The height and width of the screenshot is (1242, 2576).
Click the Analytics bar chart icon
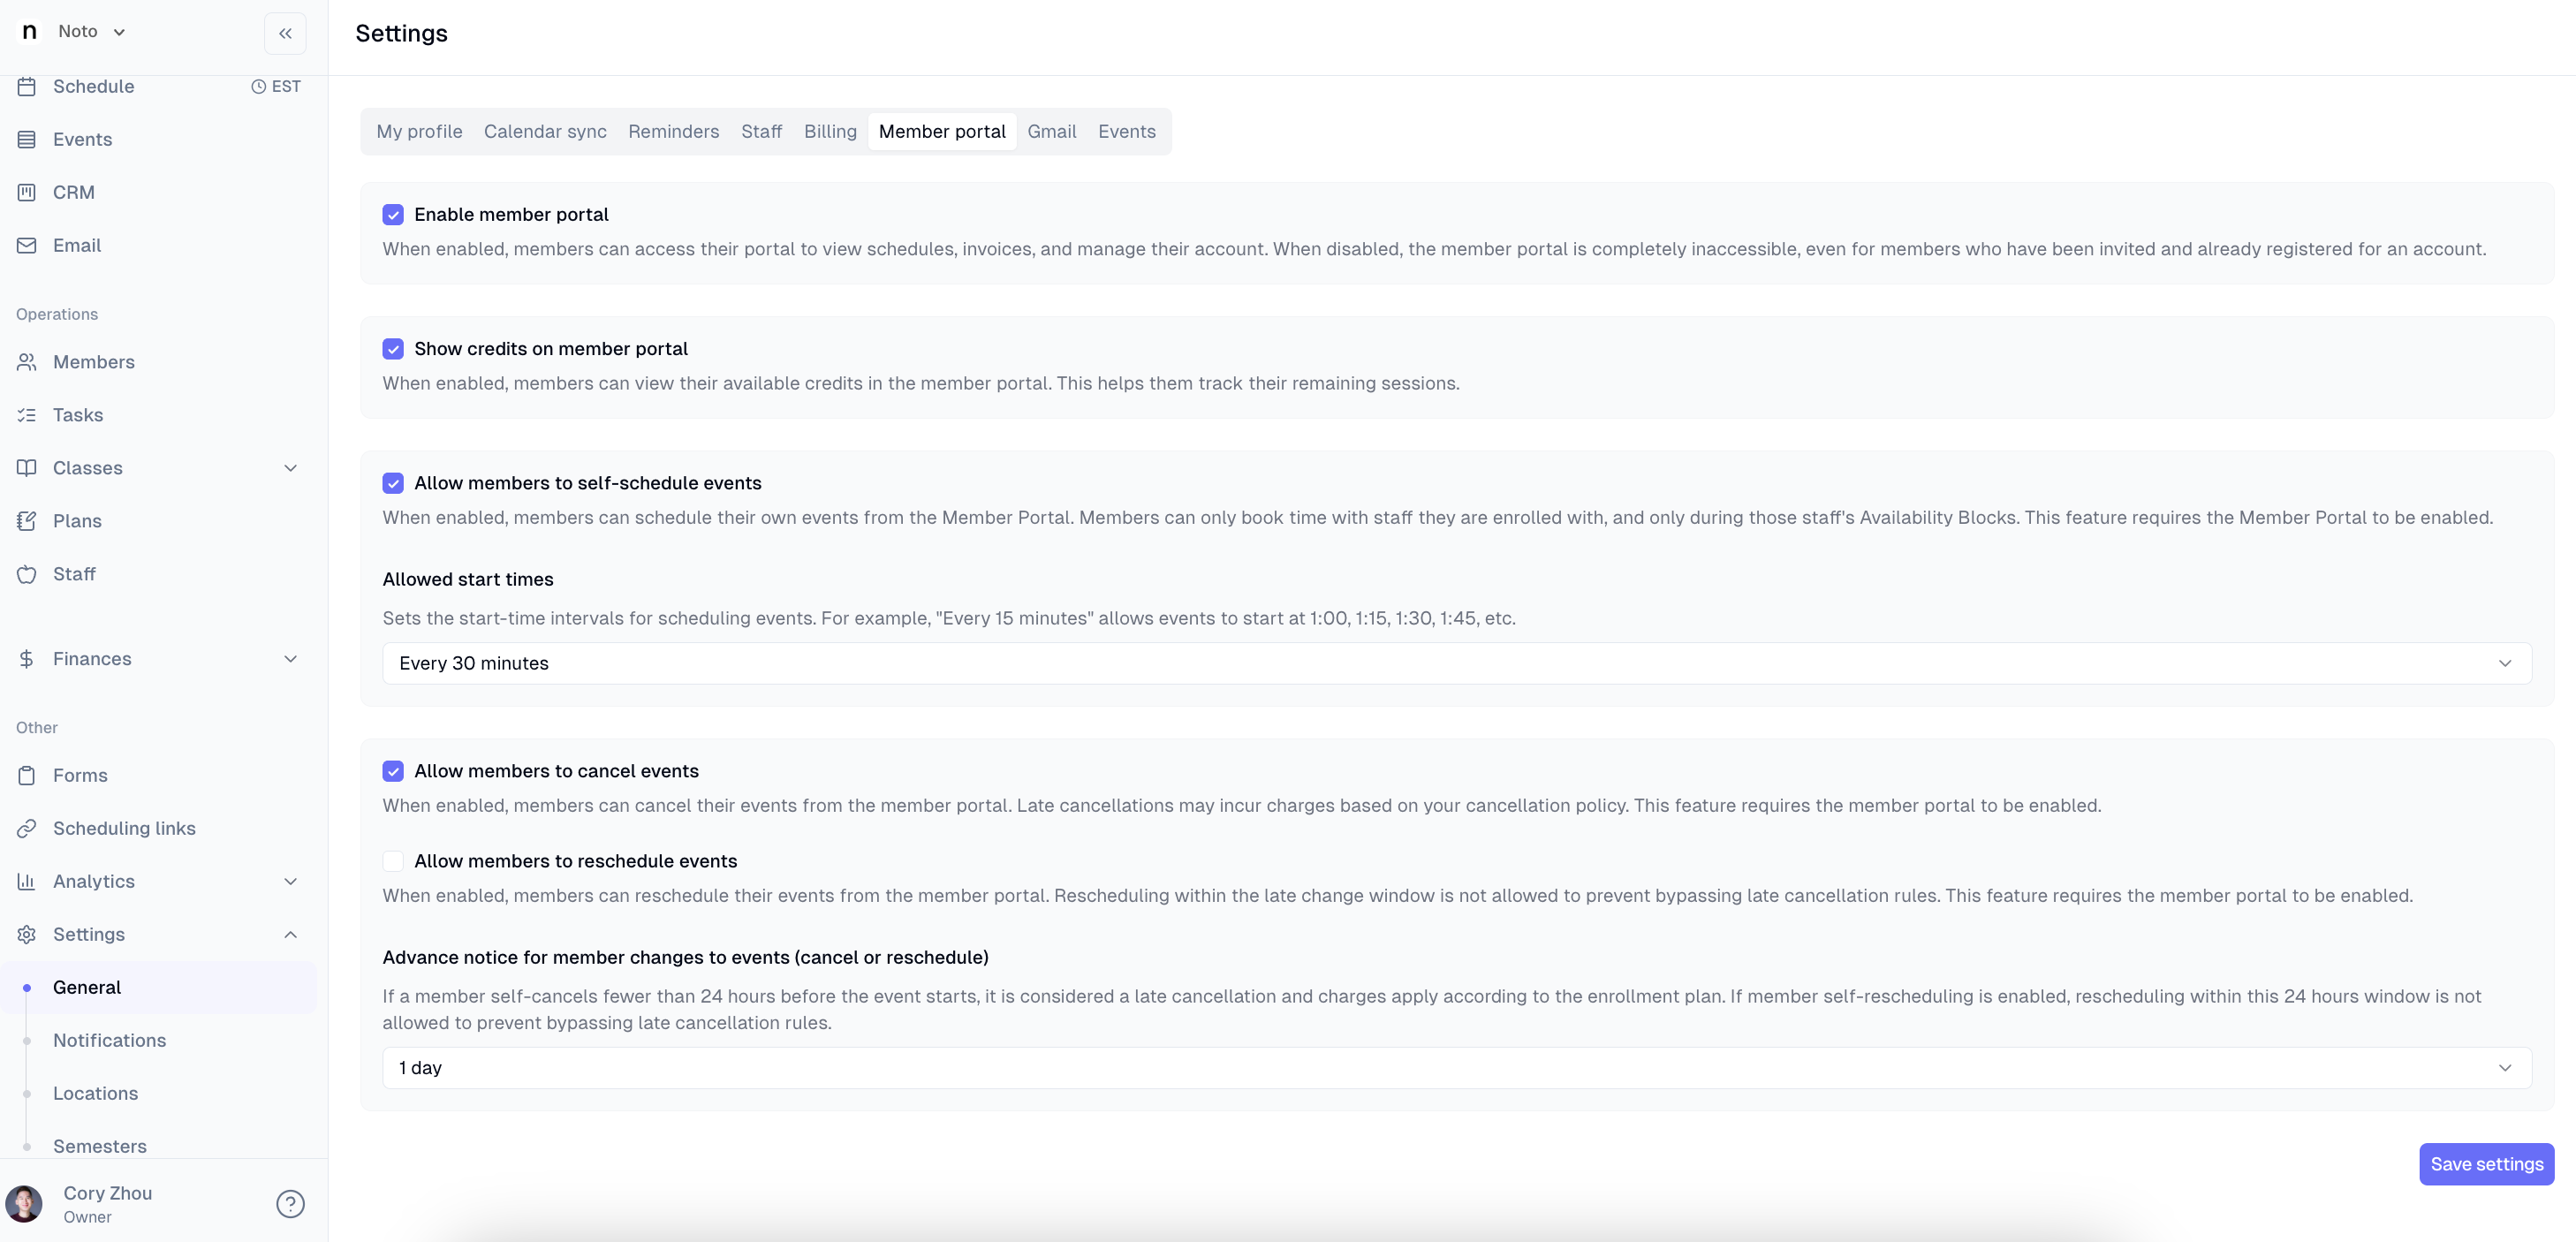[27, 881]
